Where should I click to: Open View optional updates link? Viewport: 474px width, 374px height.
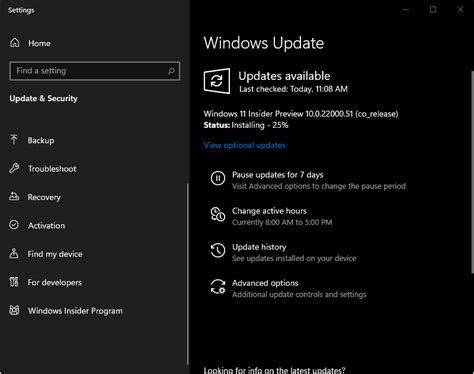244,145
